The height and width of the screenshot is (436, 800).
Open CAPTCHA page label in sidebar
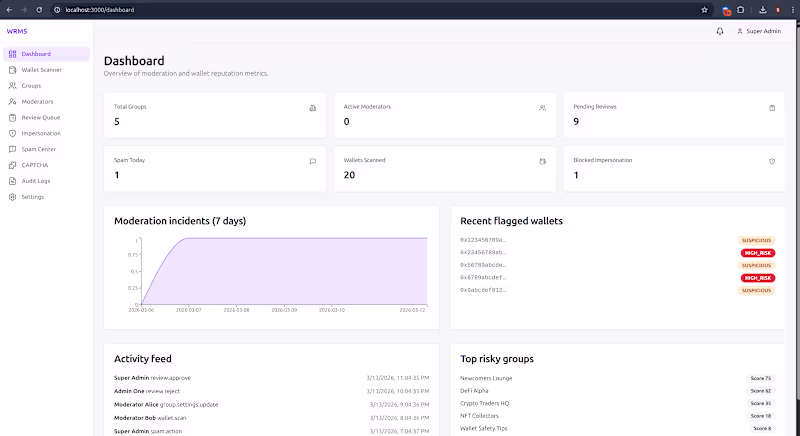point(35,165)
